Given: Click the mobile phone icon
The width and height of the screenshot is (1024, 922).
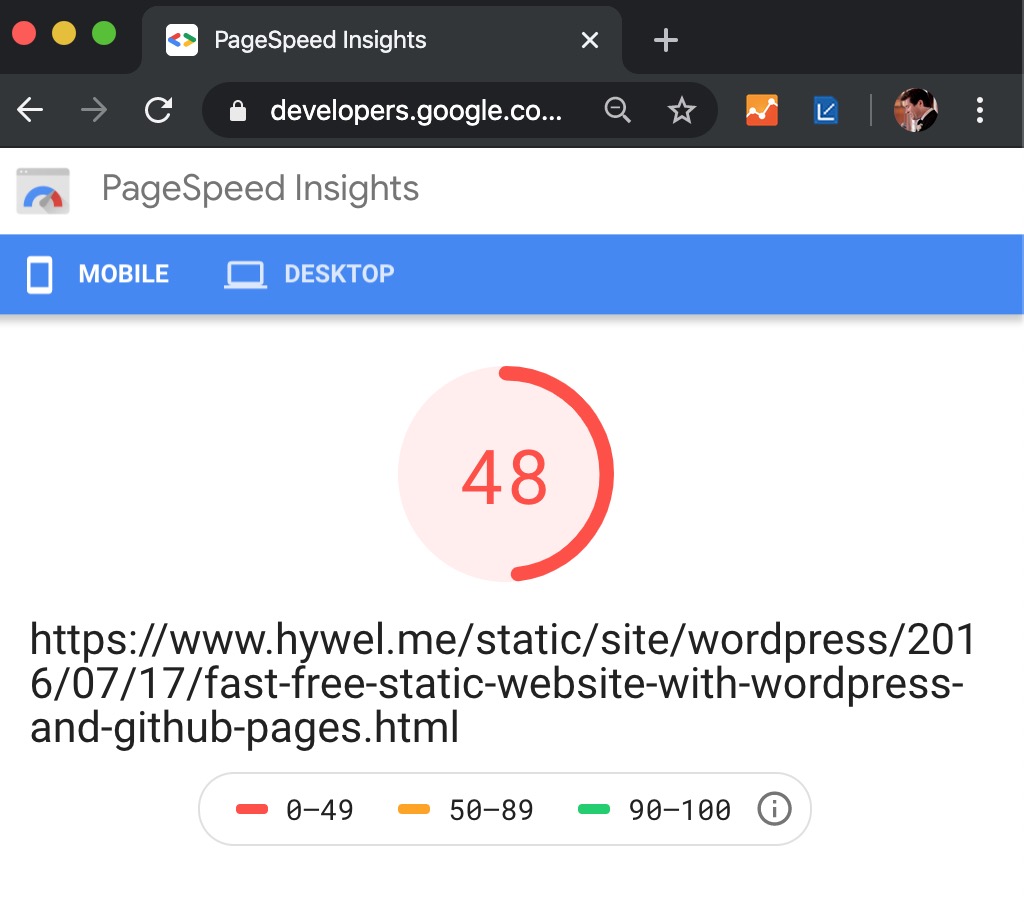Looking at the screenshot, I should click(x=39, y=275).
